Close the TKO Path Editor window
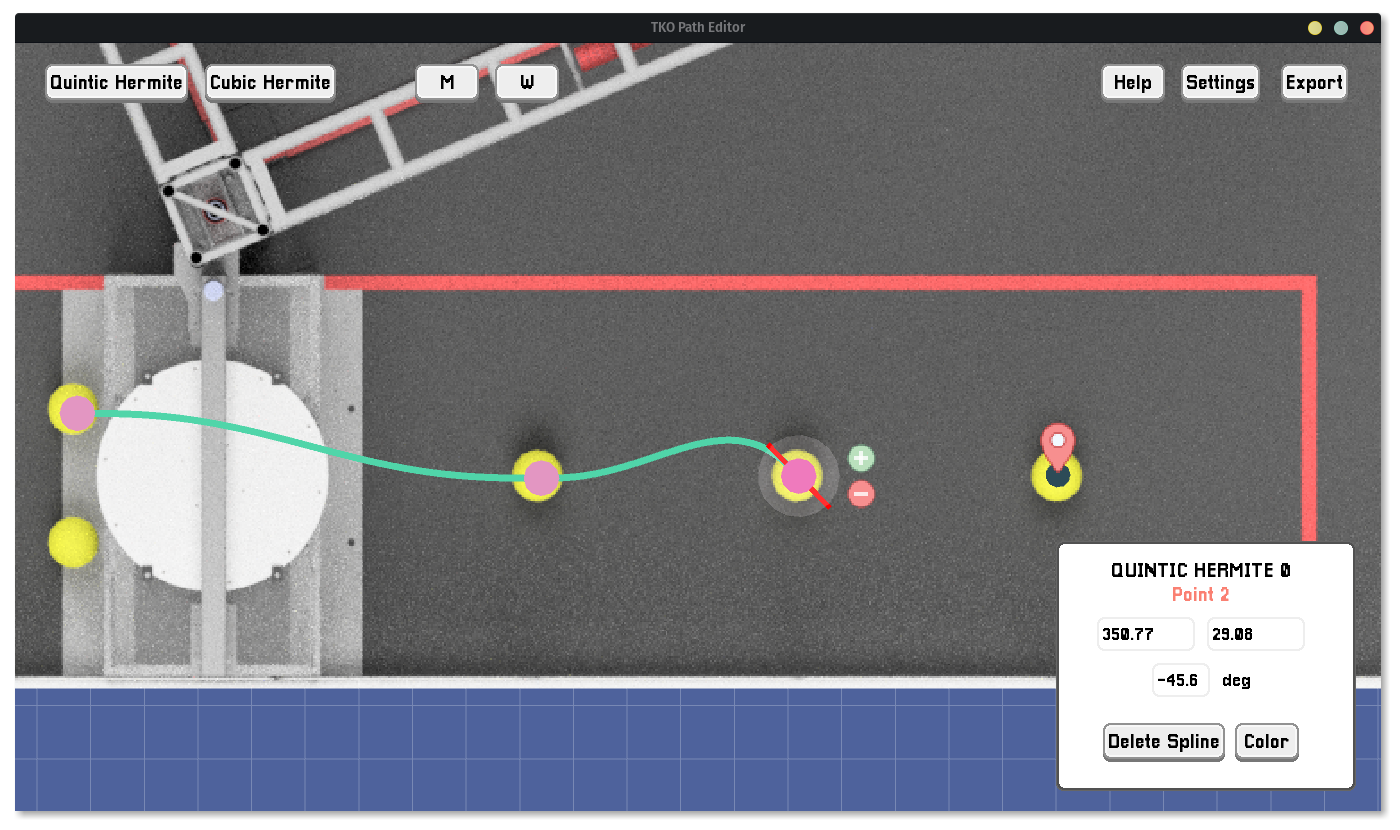The width and height of the screenshot is (1400, 830). [1367, 28]
